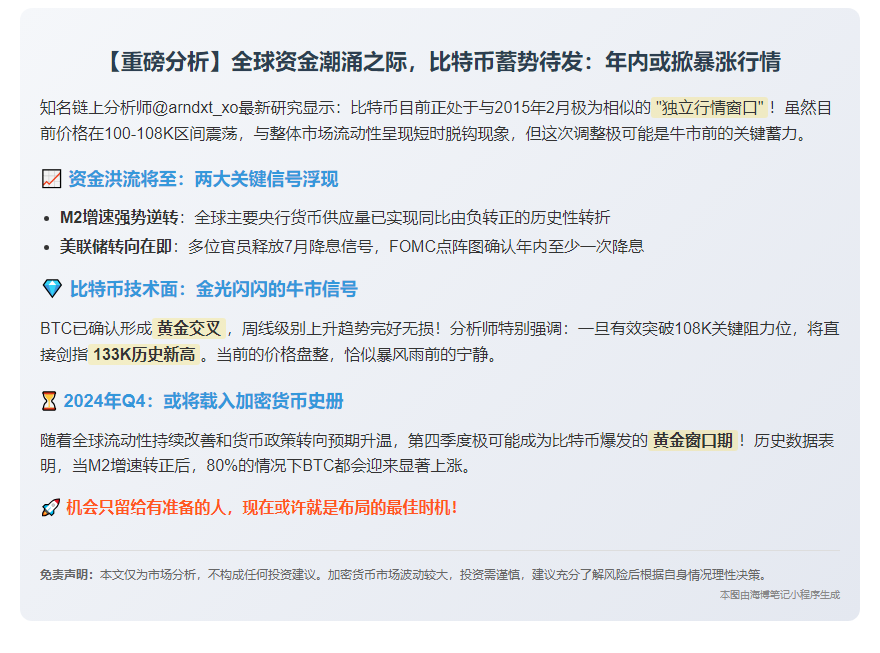
Task: Click the heading 比特币技术面：金光闪闪的牛市信号
Action: click(214, 289)
